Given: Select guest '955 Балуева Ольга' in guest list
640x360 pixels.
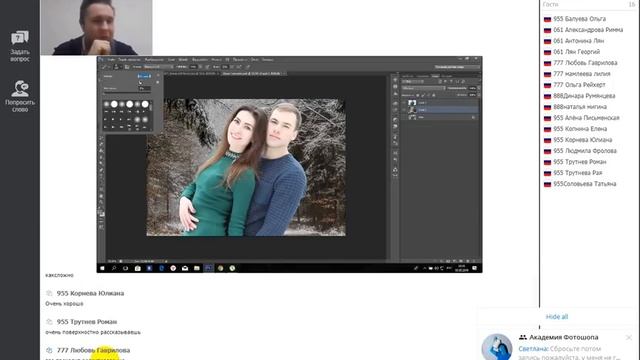Looking at the screenshot, I should (x=580, y=19).
